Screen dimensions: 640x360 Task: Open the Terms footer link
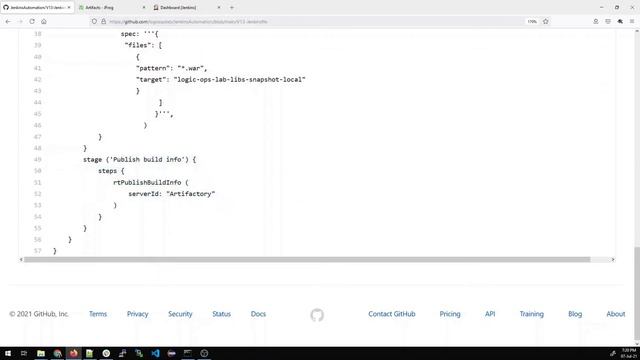(98, 314)
